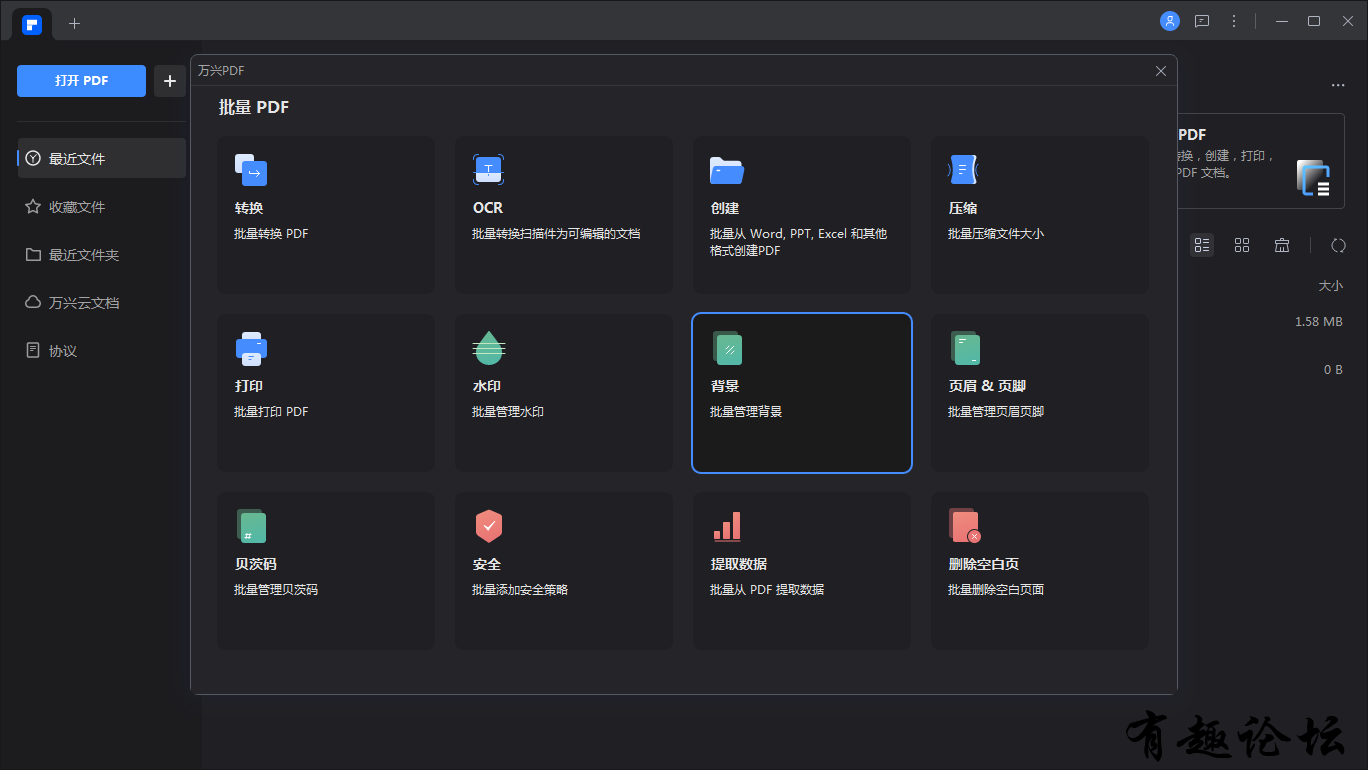The image size is (1368, 770).
Task: Click the refresh icon
Action: pos(1338,245)
